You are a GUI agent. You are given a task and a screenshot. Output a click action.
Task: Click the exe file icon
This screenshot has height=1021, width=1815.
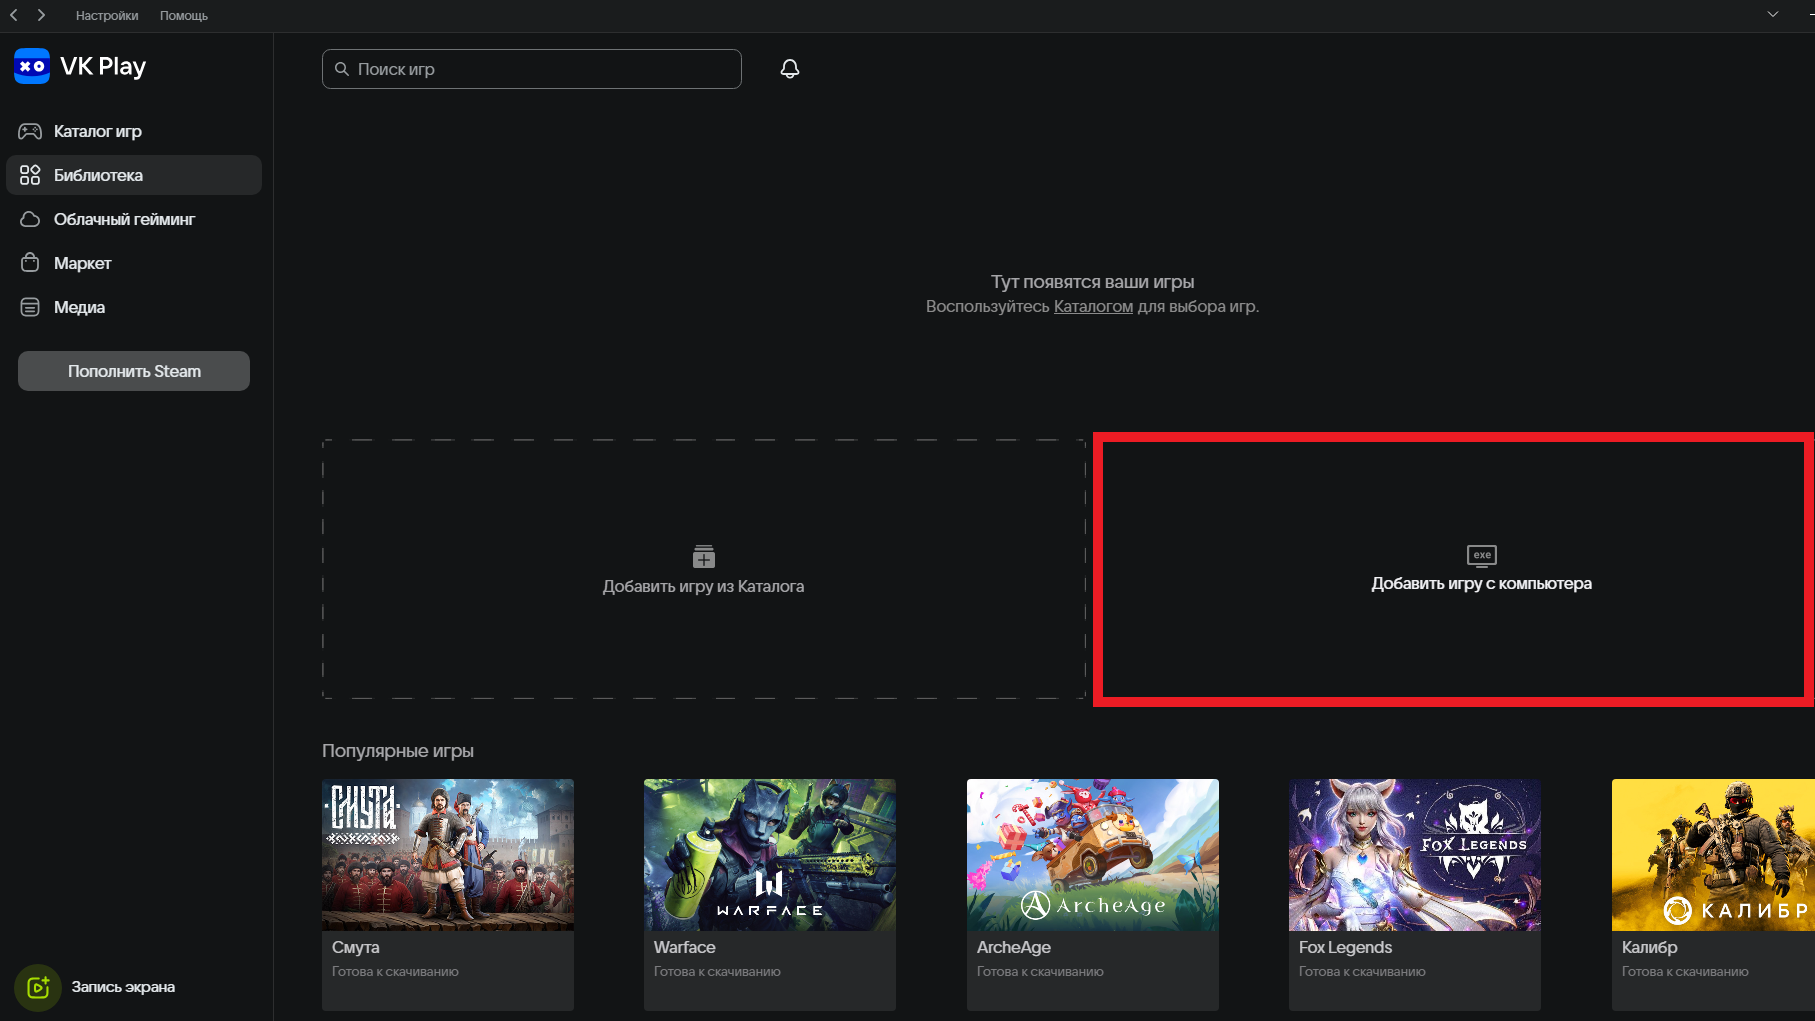point(1482,555)
